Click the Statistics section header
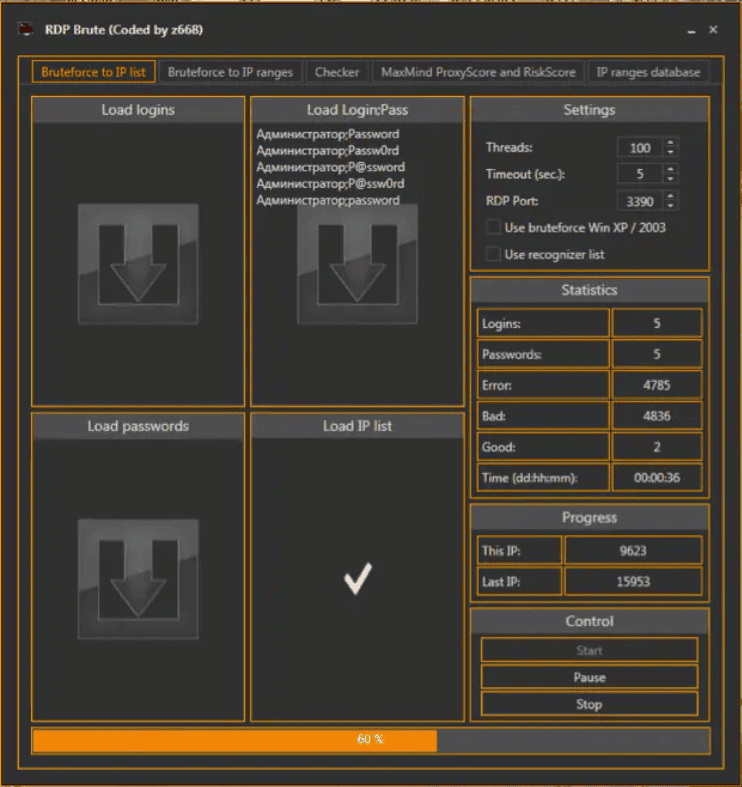This screenshot has width=742, height=787. point(589,290)
